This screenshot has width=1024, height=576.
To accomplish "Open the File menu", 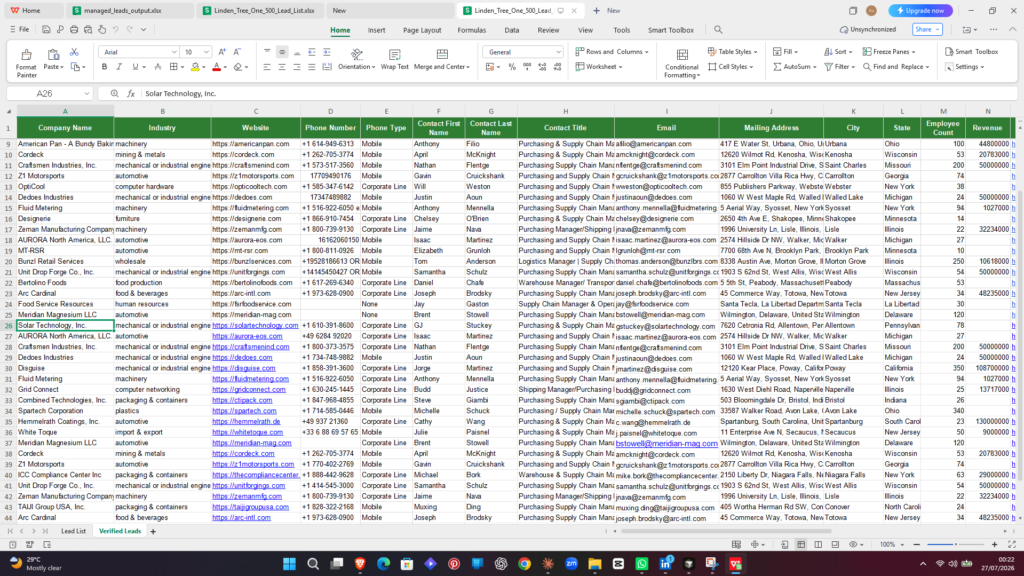I will 20,29.
